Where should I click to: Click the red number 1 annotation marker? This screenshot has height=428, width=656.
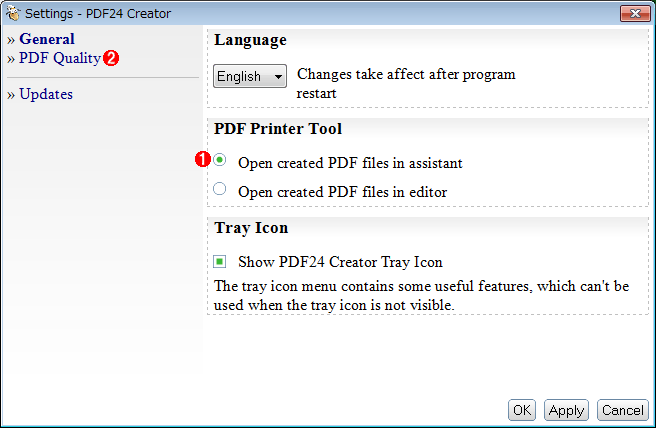coord(202,159)
